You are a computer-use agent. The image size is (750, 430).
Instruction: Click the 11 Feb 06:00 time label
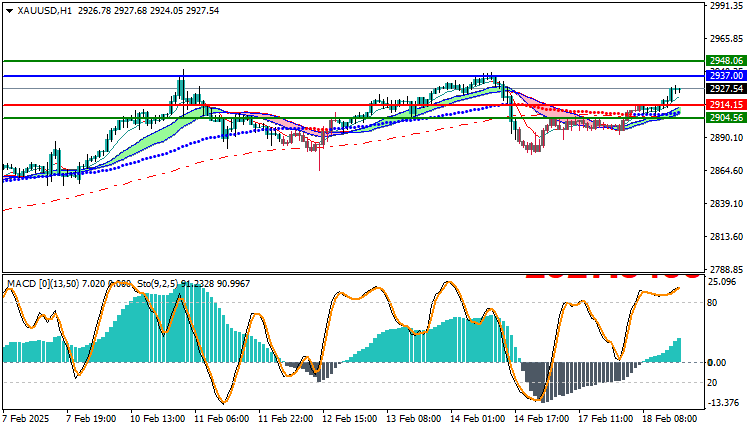pos(221,419)
